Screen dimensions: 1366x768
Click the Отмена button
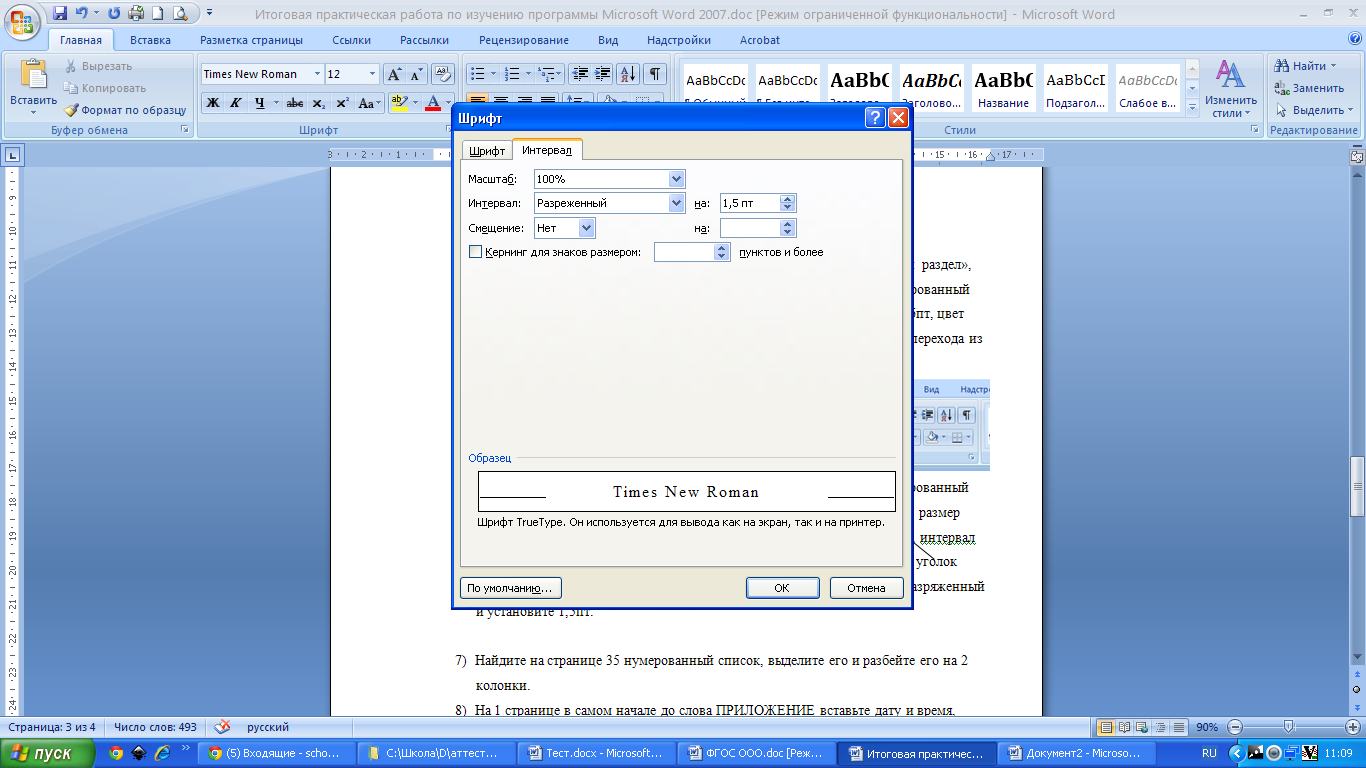click(867, 588)
